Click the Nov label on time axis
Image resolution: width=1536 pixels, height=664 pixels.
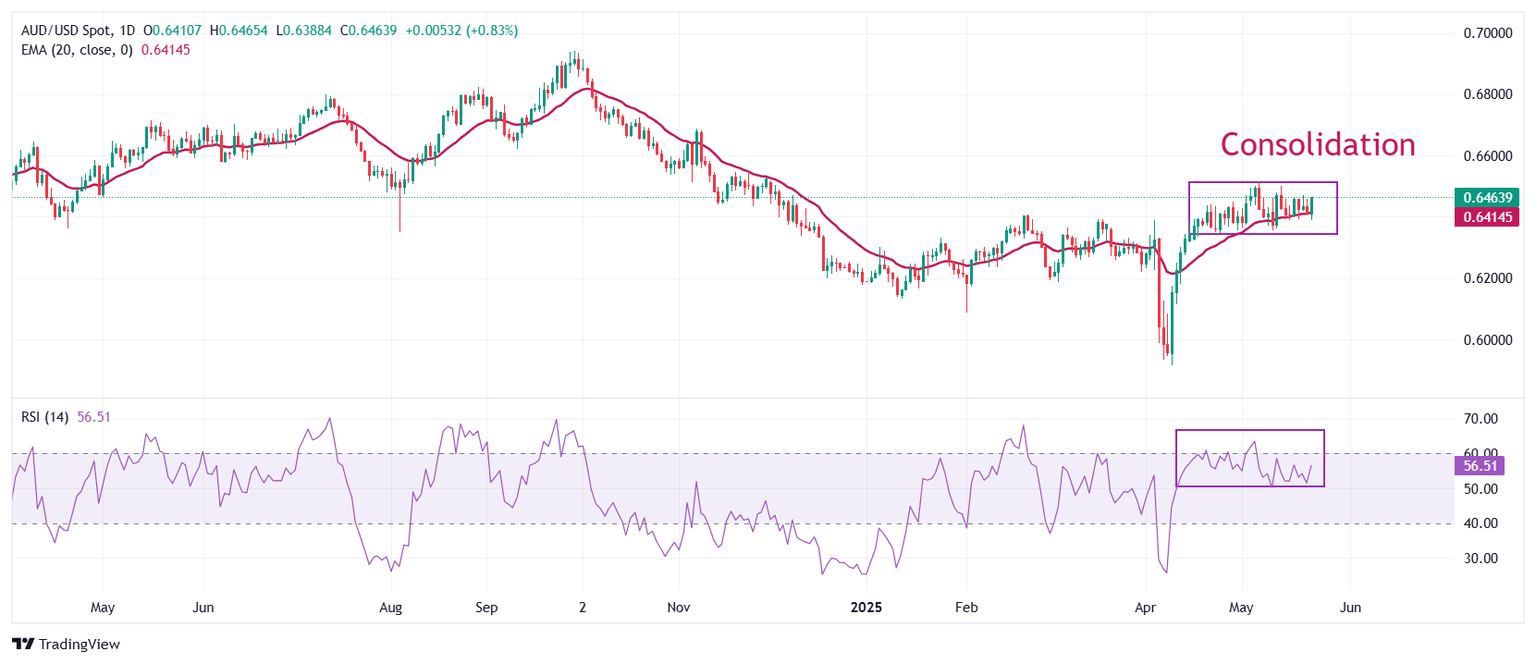[678, 607]
